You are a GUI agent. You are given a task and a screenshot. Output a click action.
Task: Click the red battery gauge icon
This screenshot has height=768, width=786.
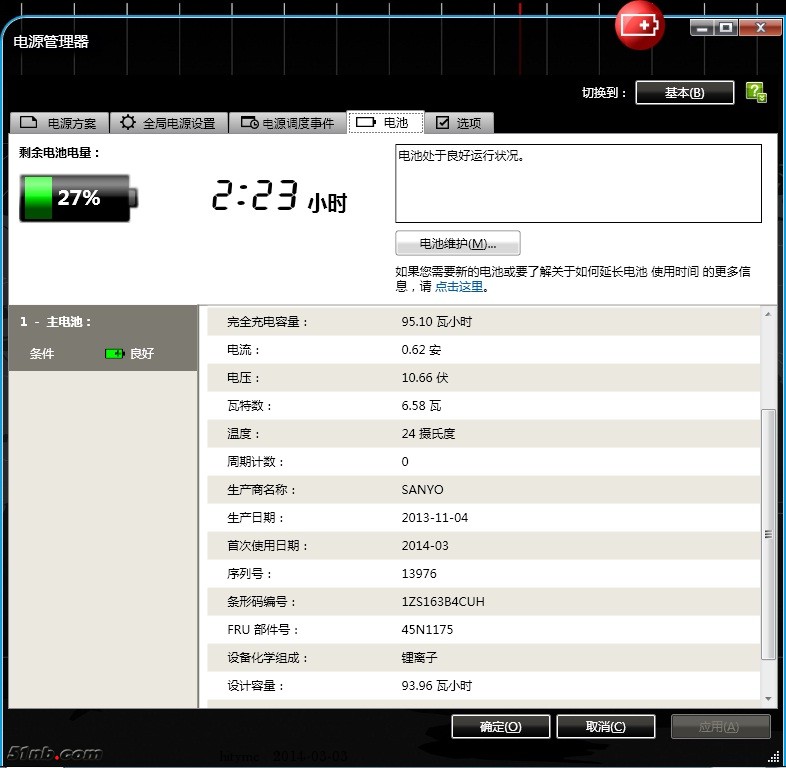tap(640, 25)
